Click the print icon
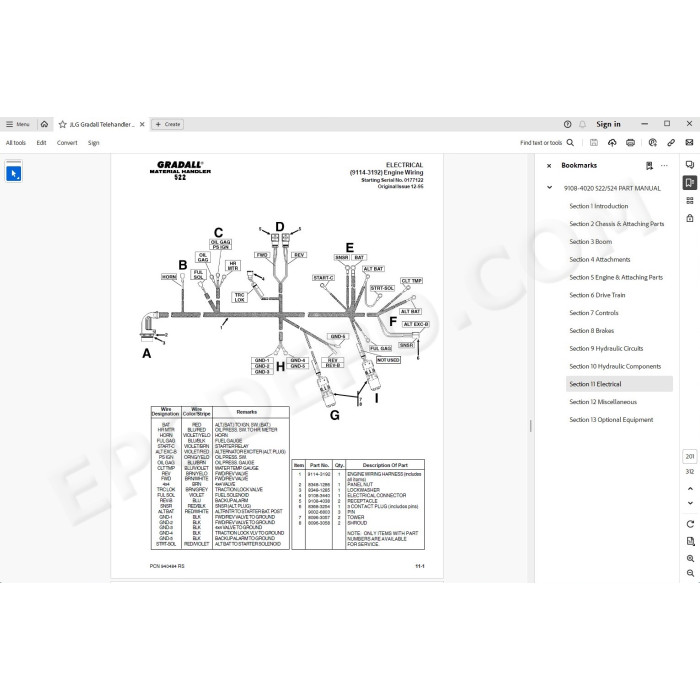The image size is (700, 700). [630, 142]
